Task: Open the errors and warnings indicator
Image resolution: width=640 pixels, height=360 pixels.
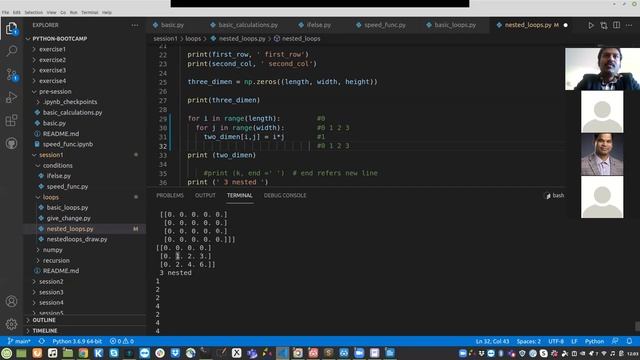Action: tap(122, 341)
